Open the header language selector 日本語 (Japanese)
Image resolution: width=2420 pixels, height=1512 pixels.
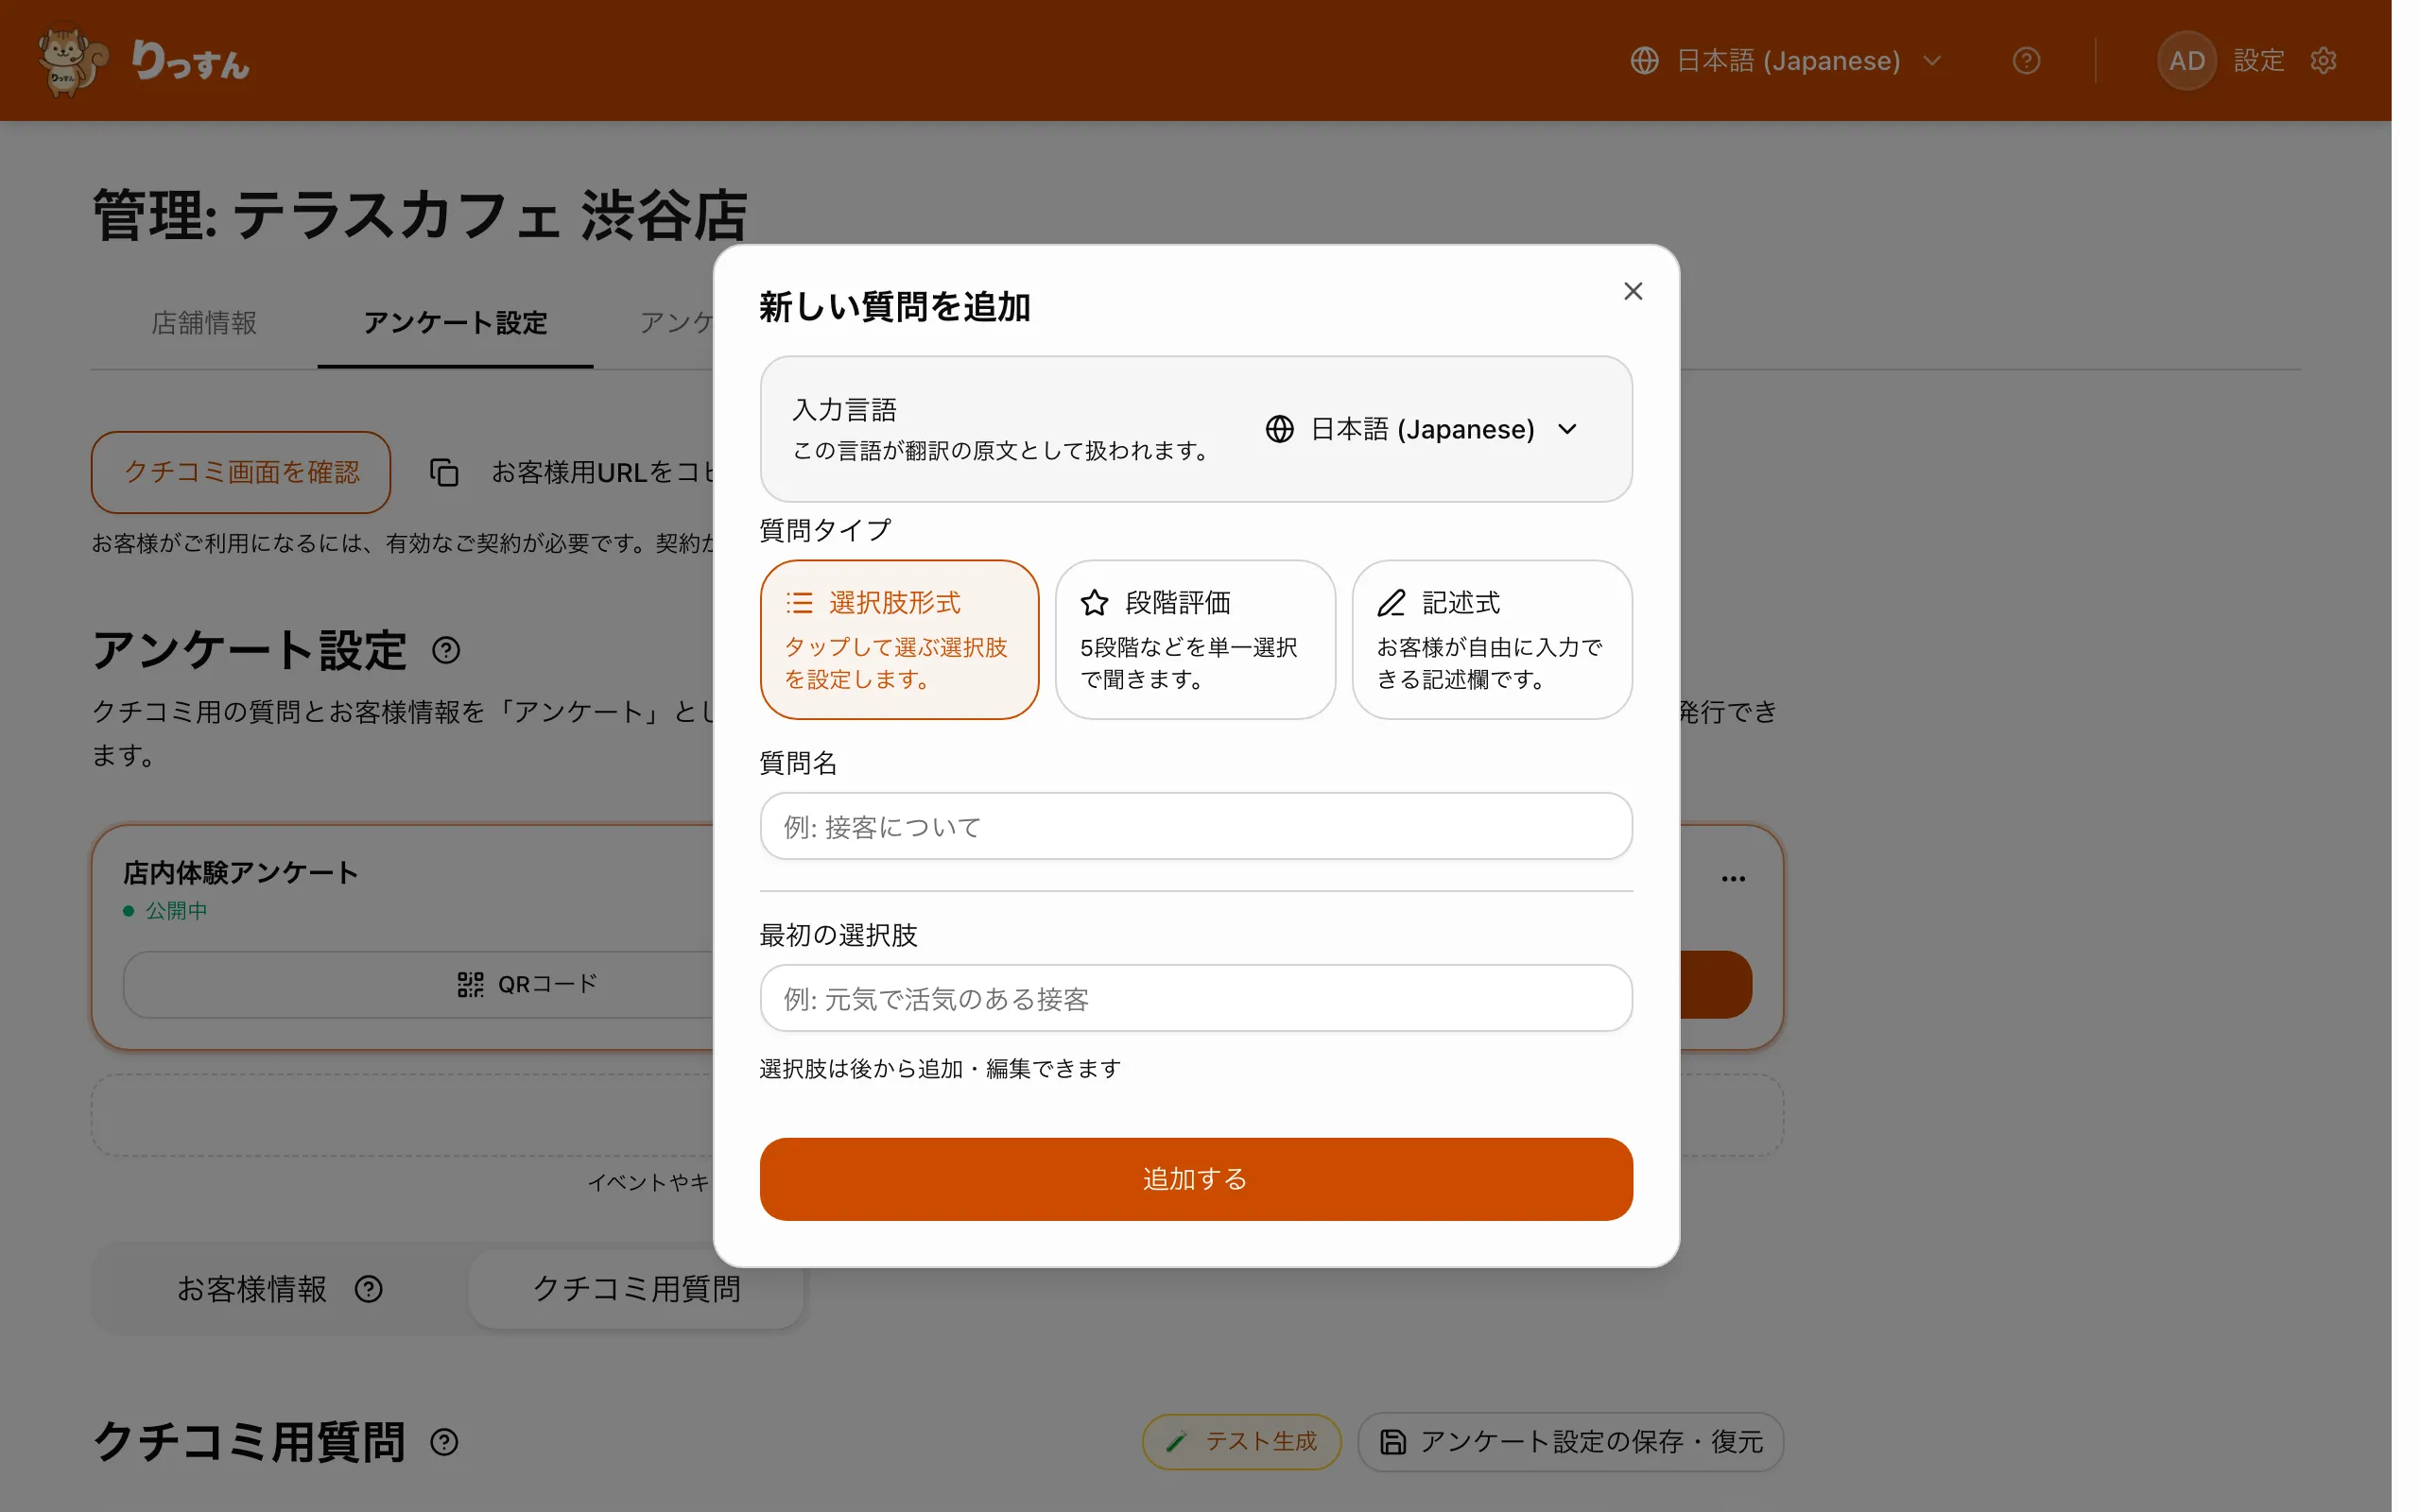[1786, 61]
